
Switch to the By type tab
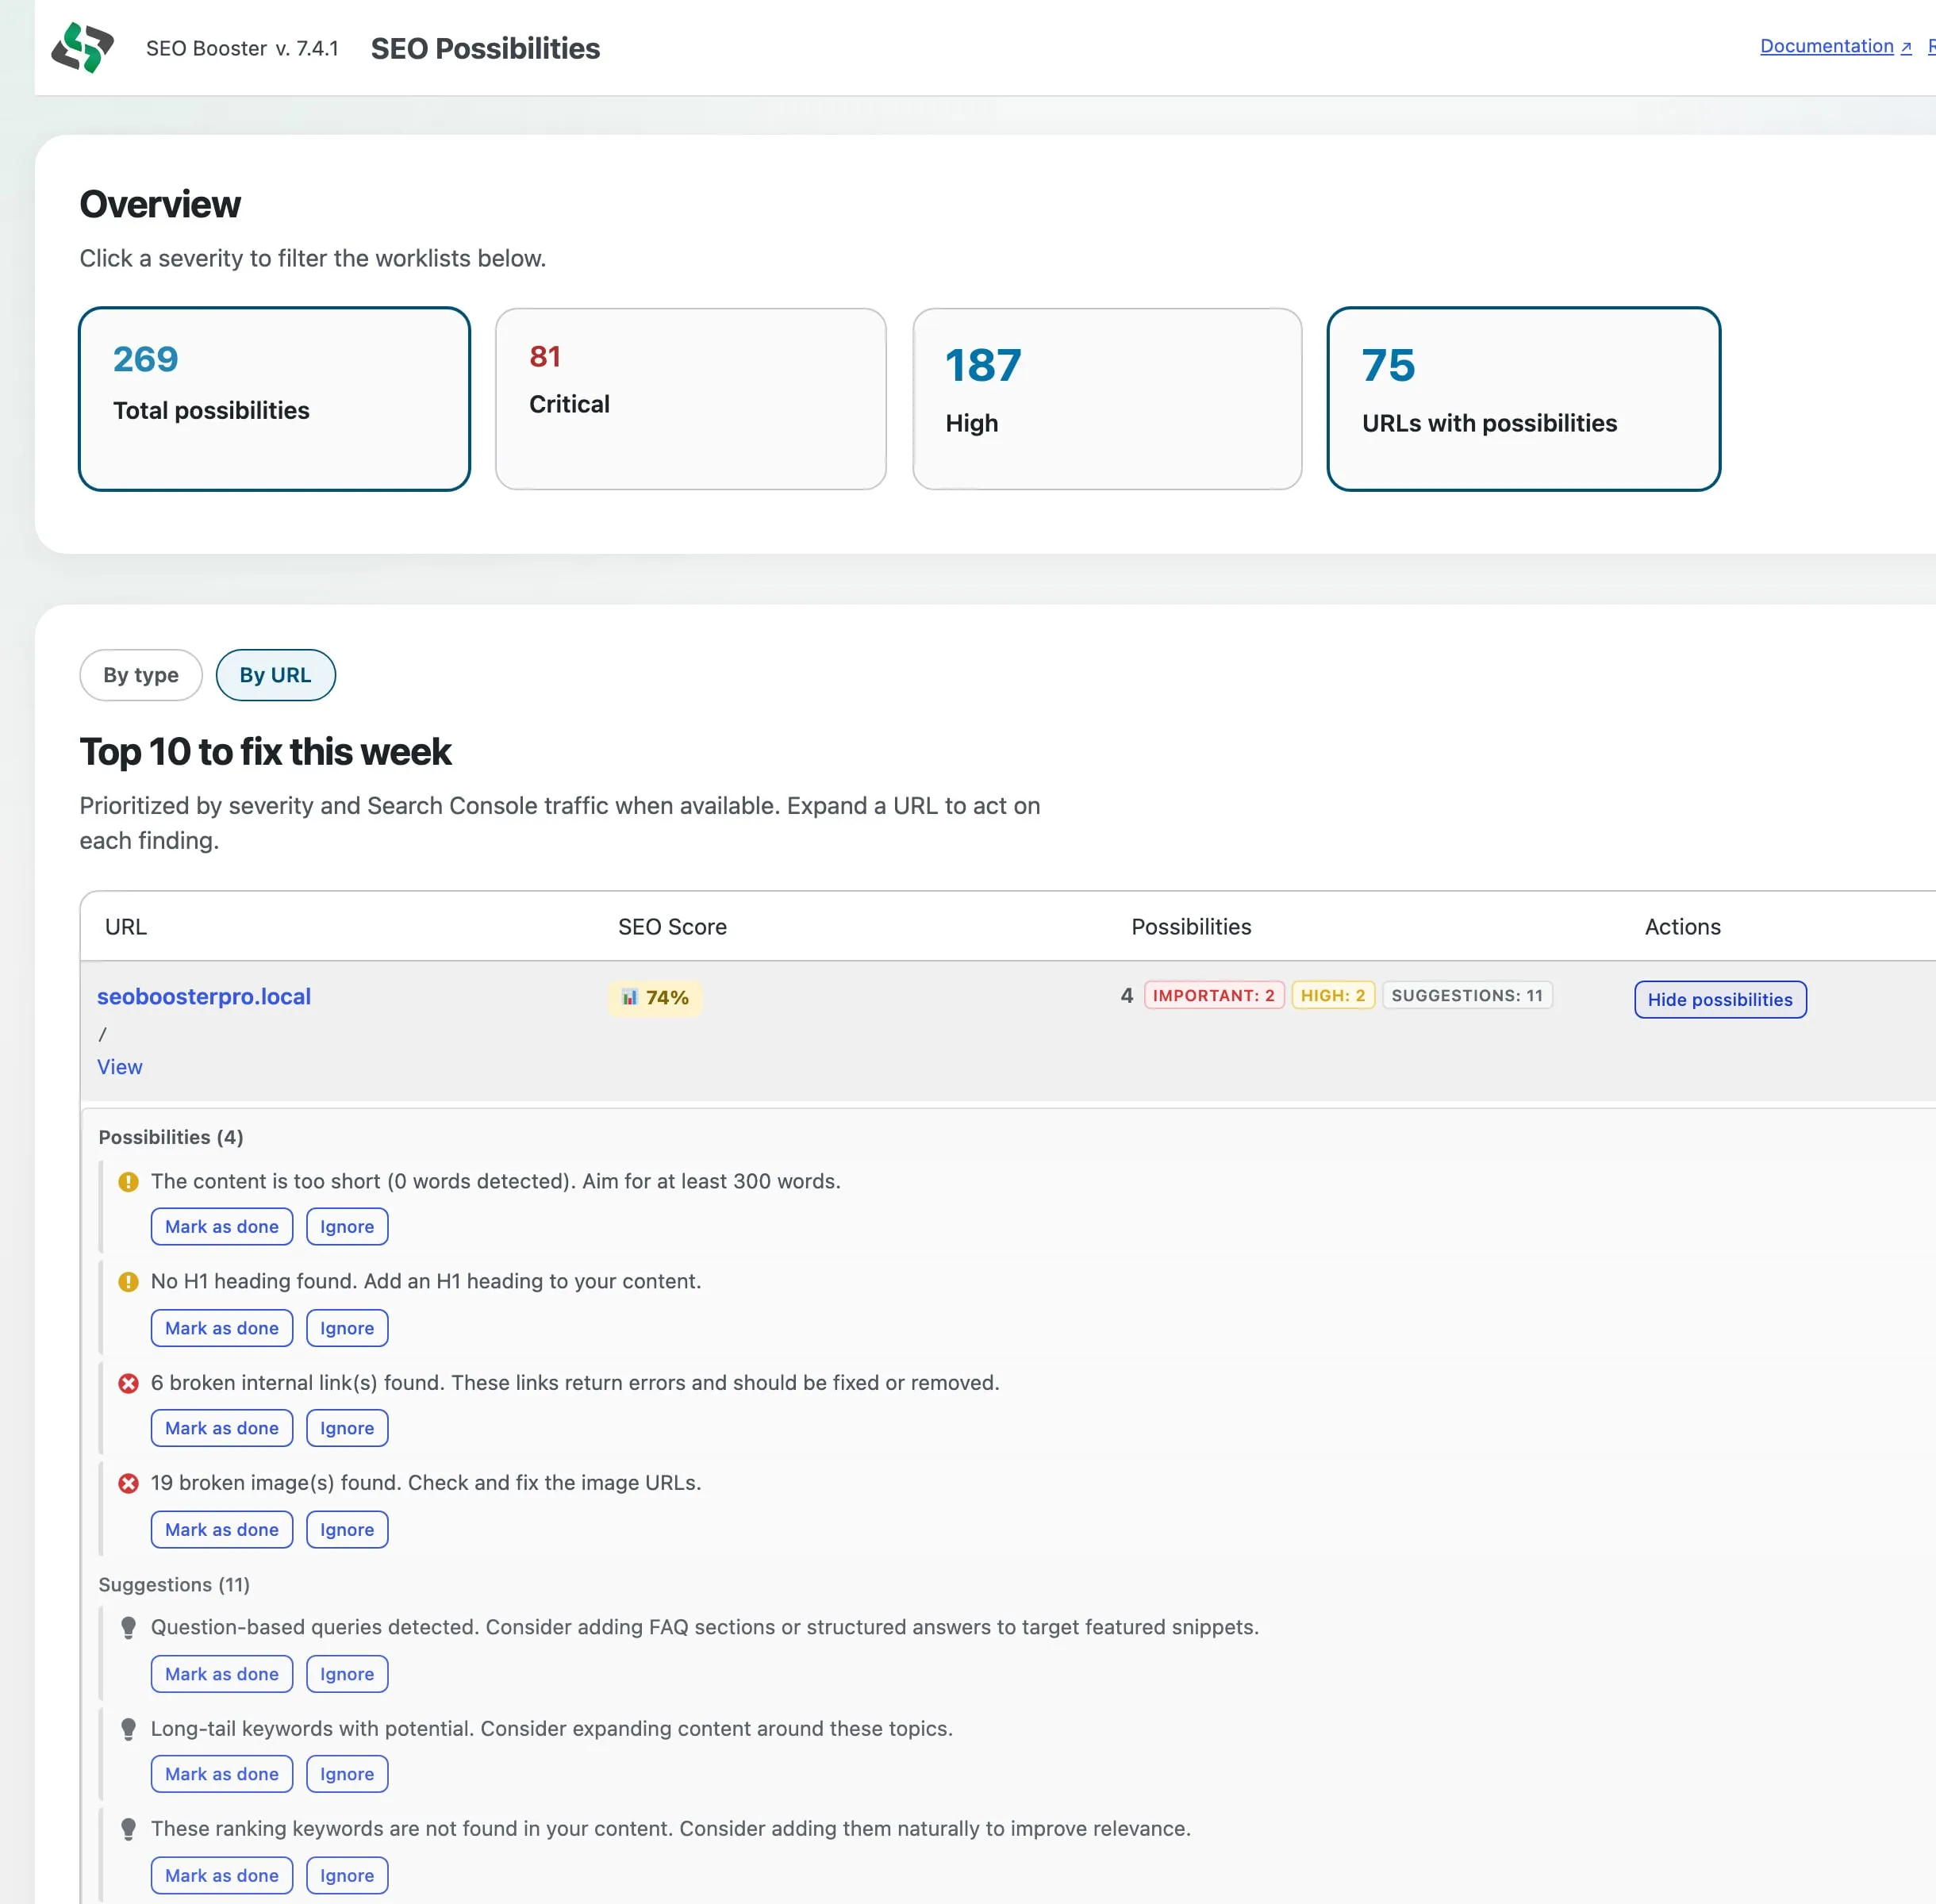click(141, 675)
